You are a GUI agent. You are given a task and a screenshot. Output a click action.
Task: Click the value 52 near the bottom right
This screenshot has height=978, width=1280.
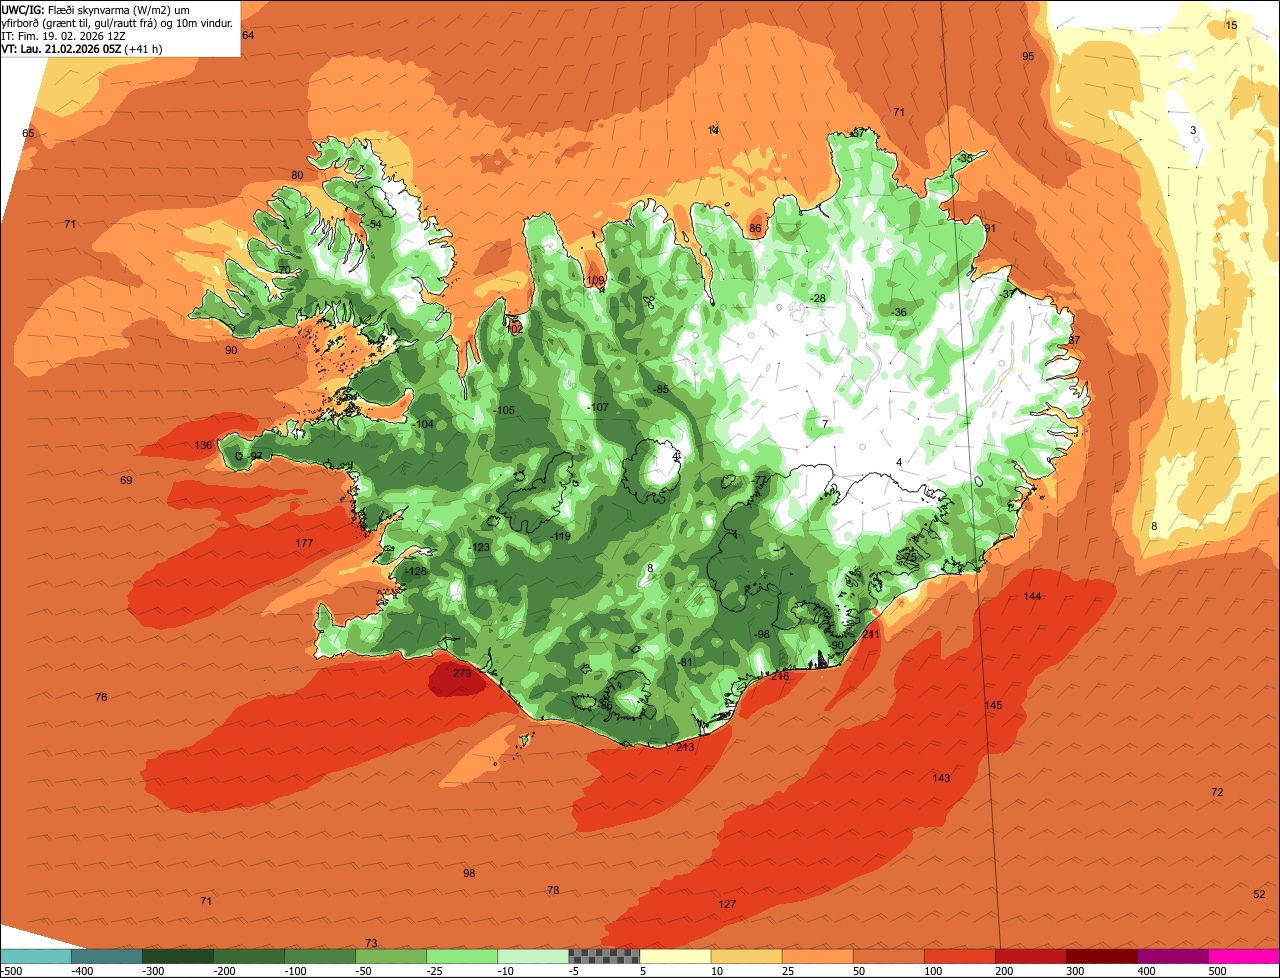coord(1259,894)
